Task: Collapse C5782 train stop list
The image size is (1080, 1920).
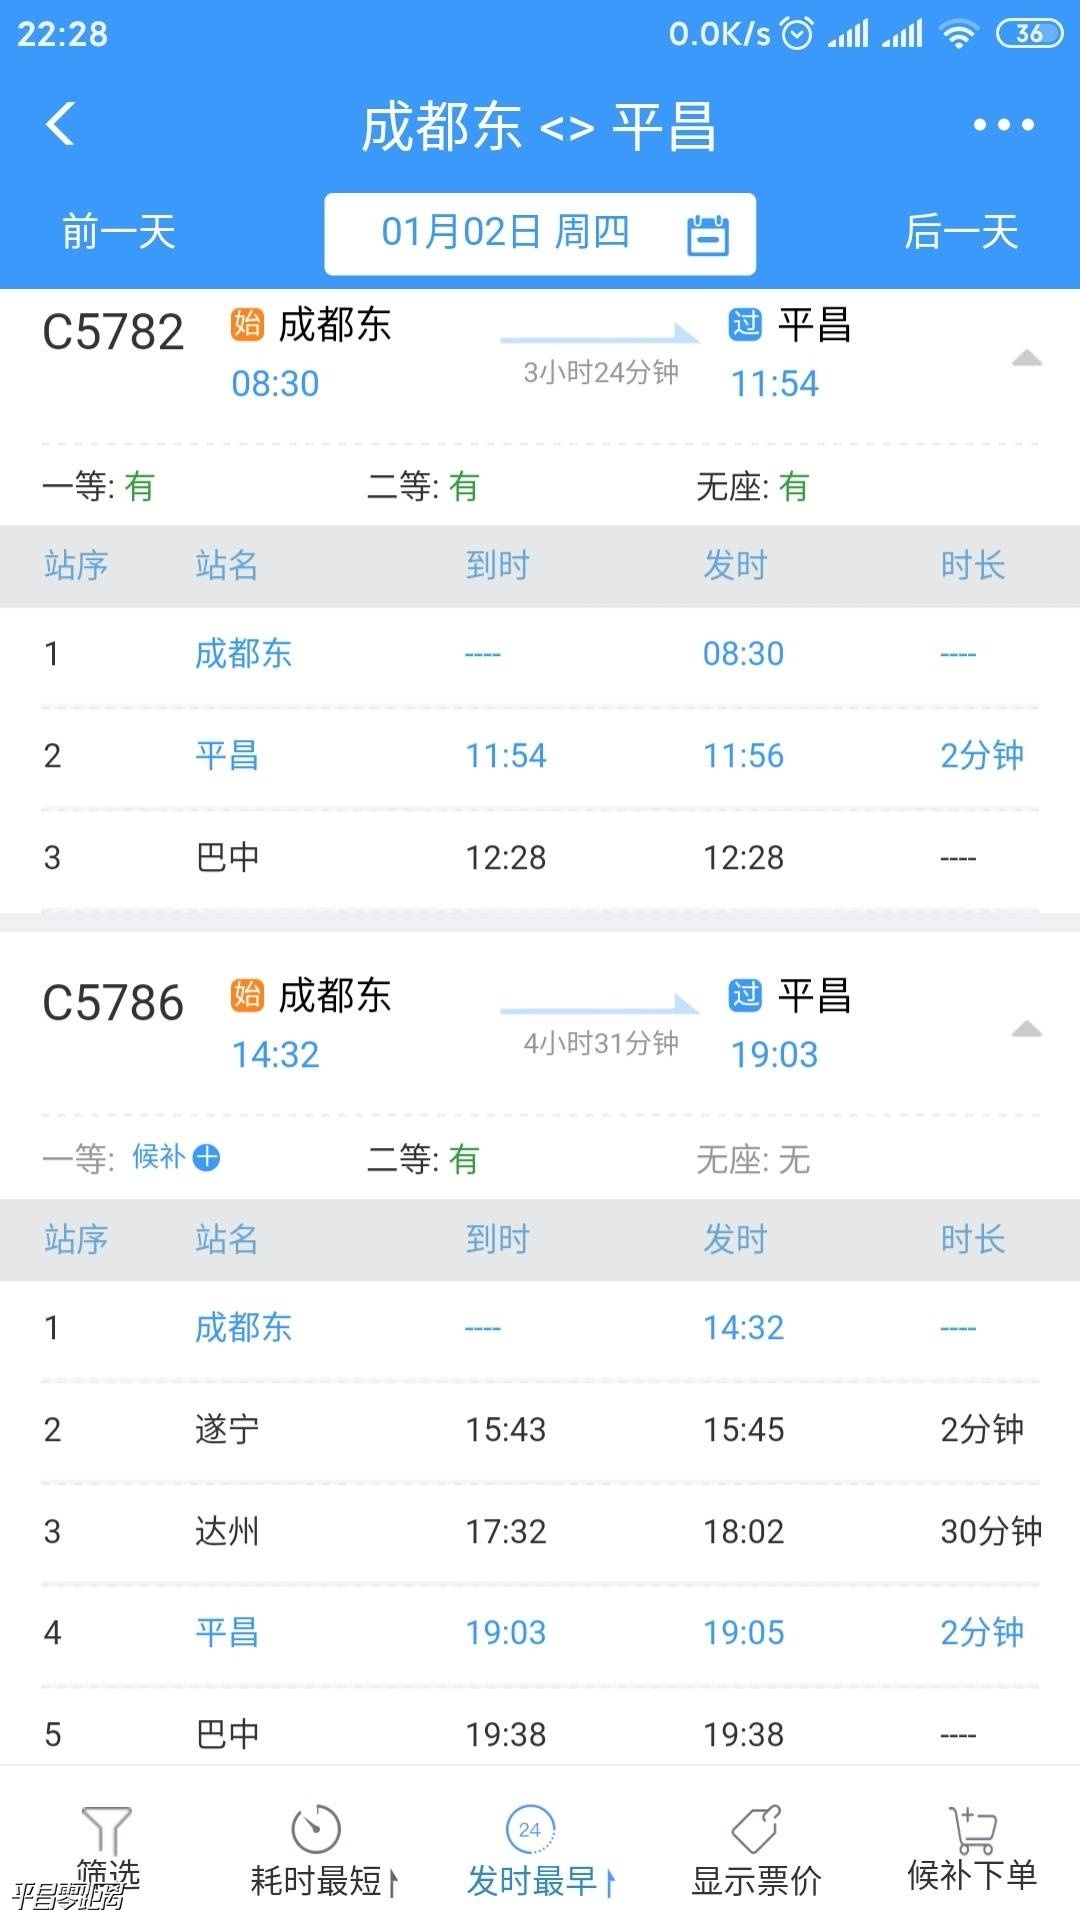Action: click(x=1027, y=358)
